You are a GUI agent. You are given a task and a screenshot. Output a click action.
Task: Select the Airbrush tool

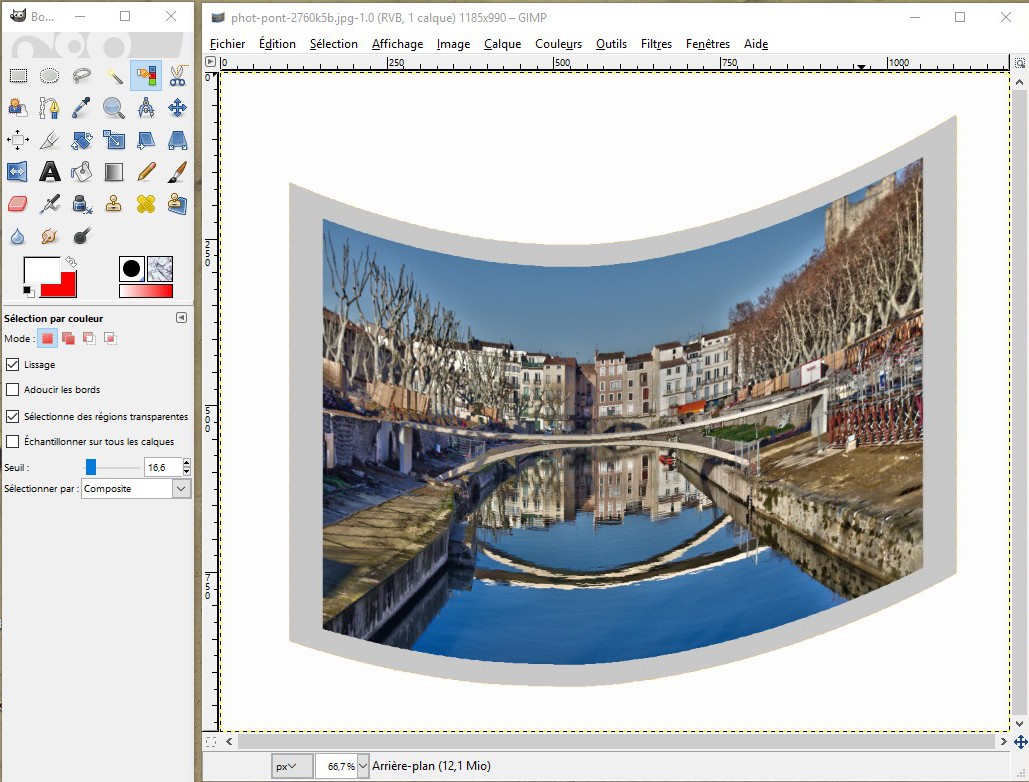(x=49, y=204)
